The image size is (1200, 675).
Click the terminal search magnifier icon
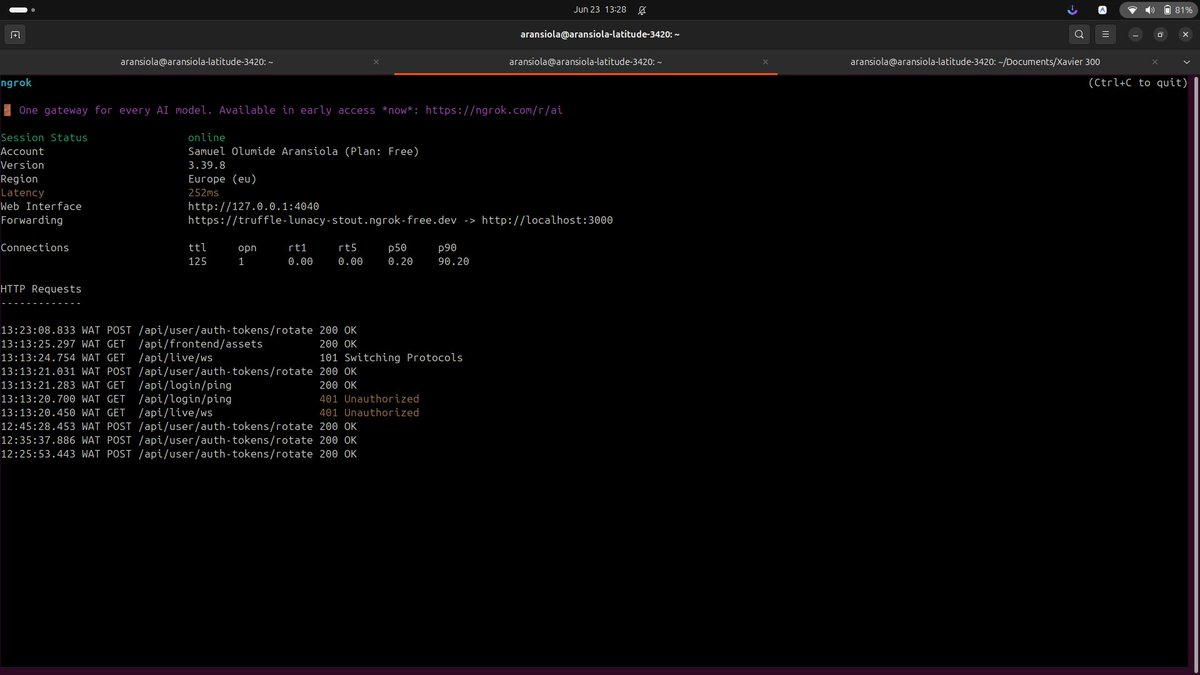click(x=1079, y=34)
